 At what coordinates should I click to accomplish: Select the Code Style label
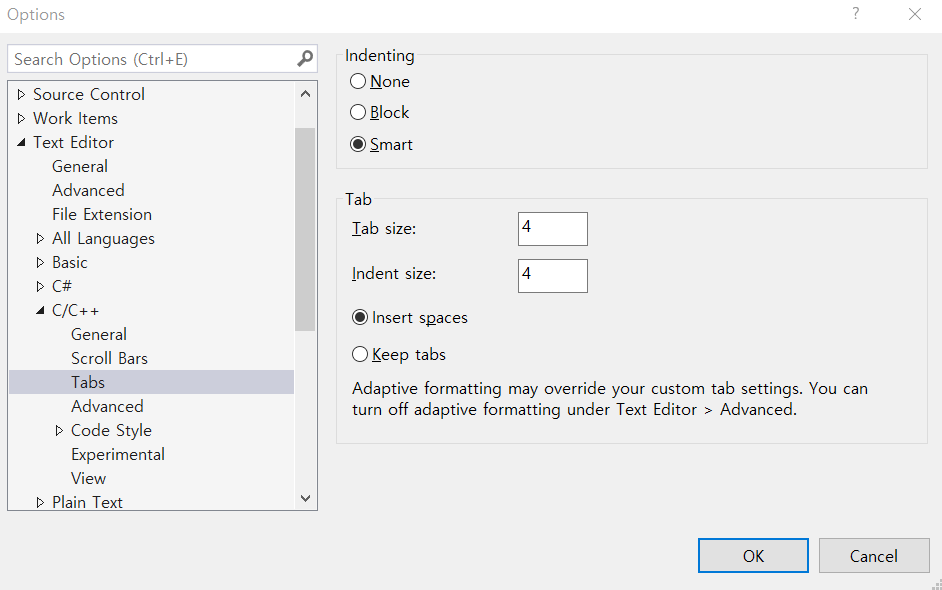tap(111, 430)
